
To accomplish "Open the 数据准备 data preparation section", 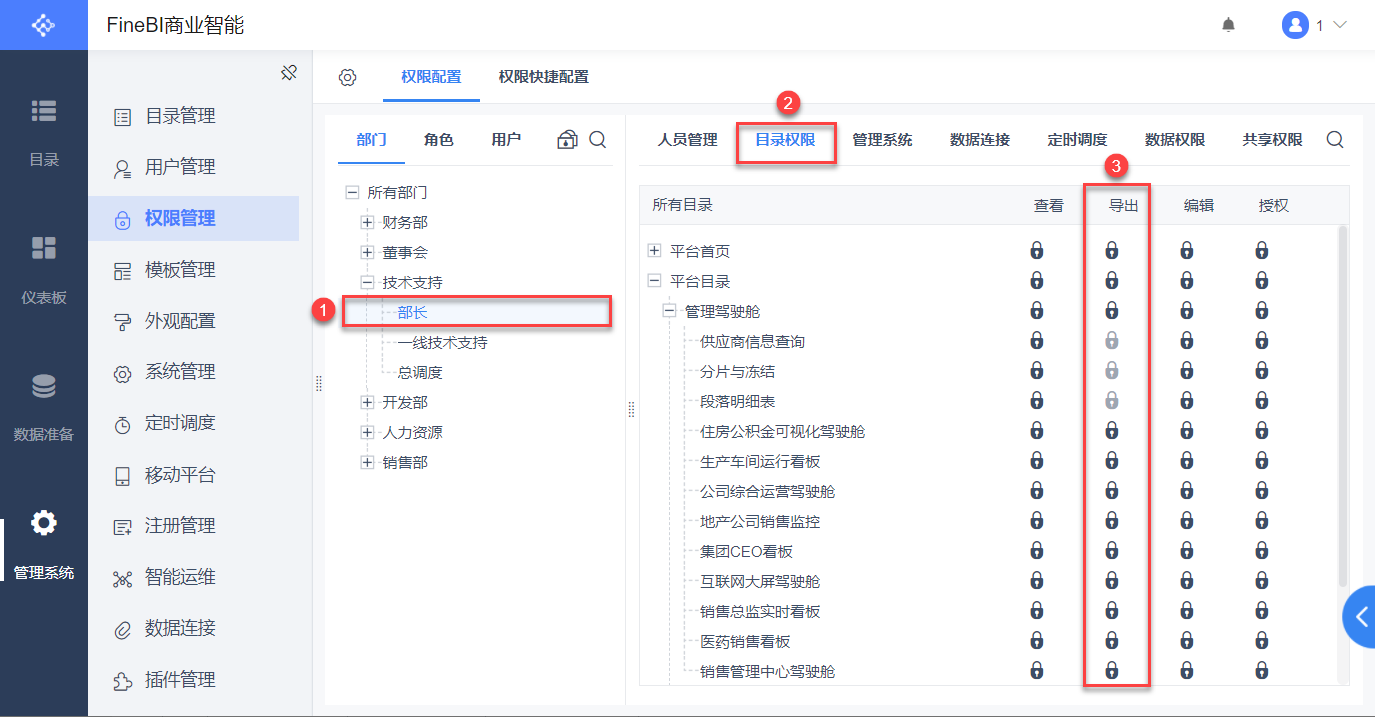I will pos(44,406).
